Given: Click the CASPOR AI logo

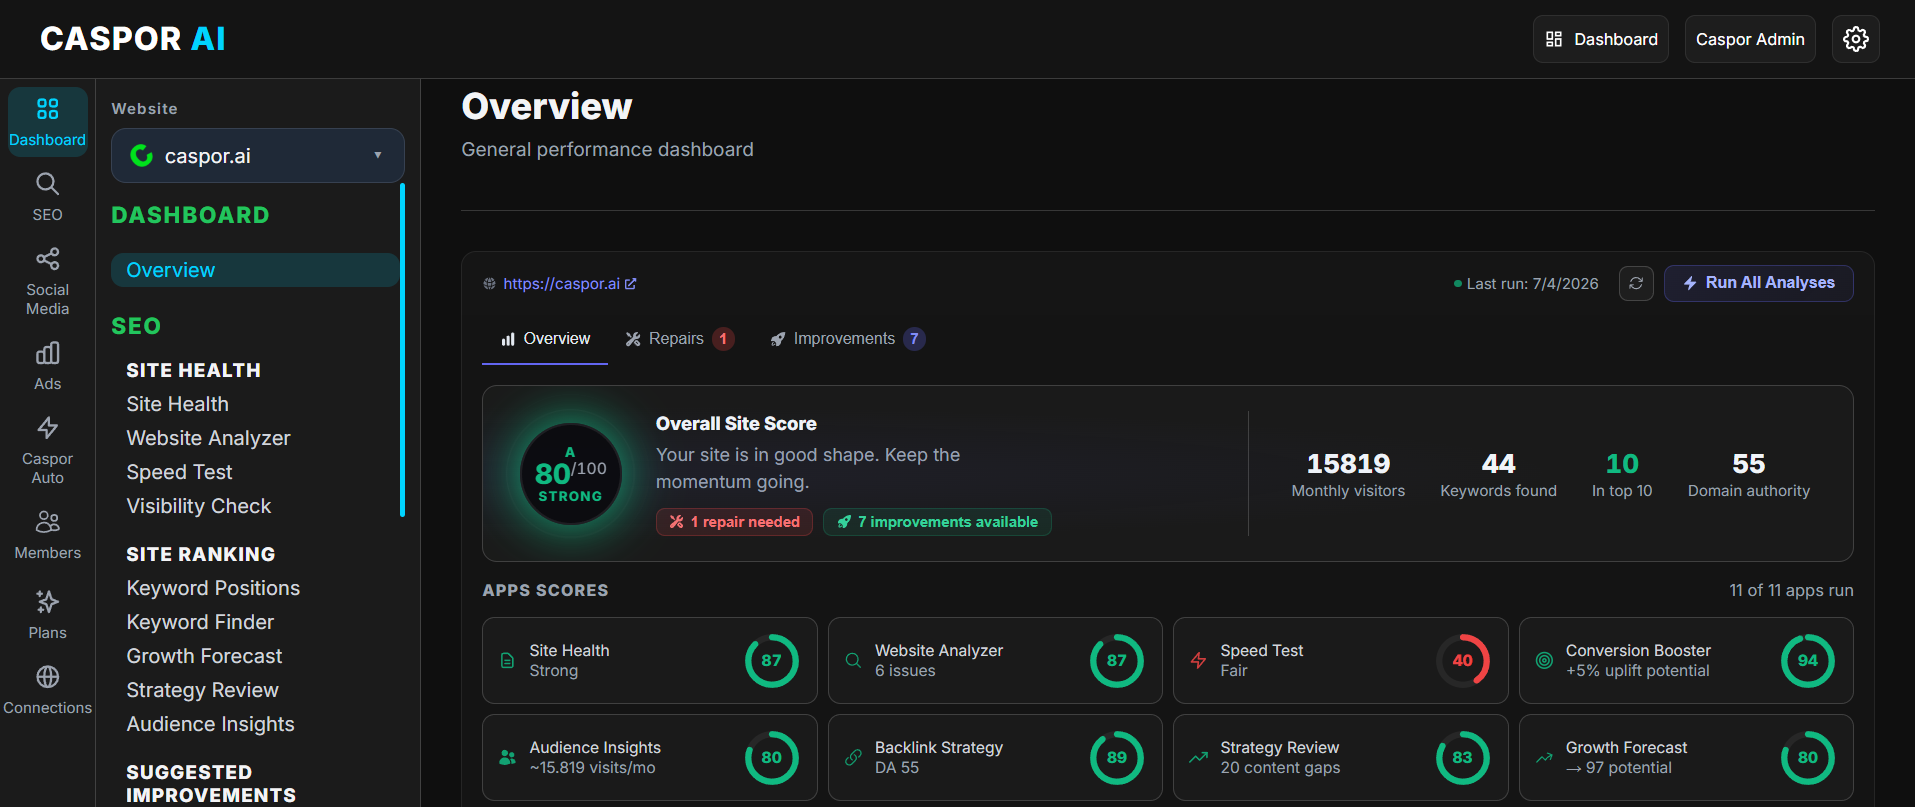Looking at the screenshot, I should (133, 39).
